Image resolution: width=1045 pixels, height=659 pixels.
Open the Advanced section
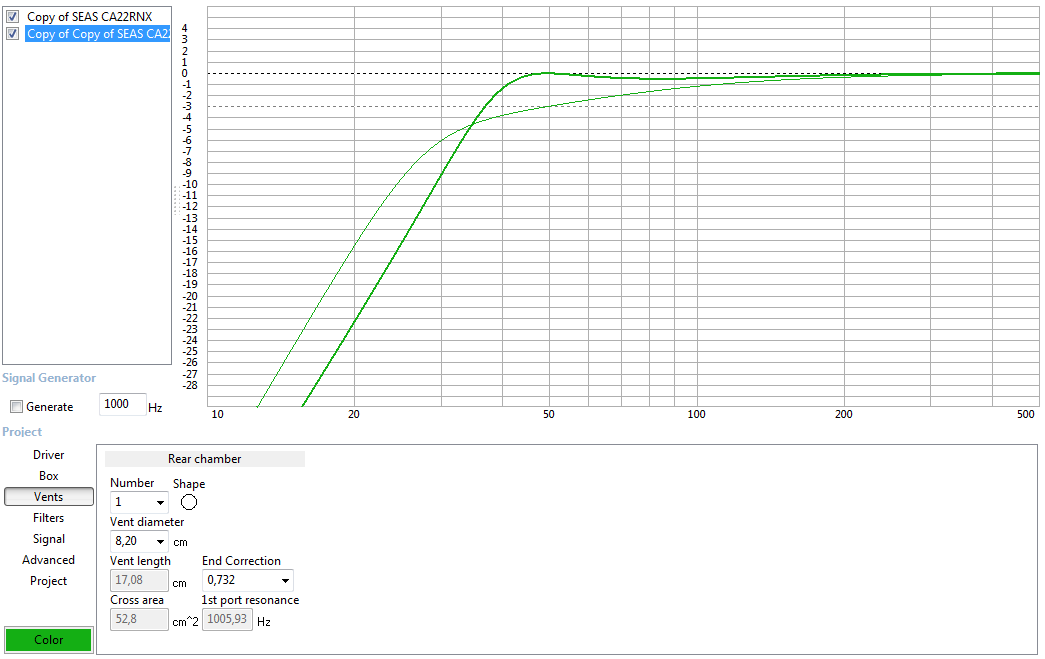[x=49, y=560]
